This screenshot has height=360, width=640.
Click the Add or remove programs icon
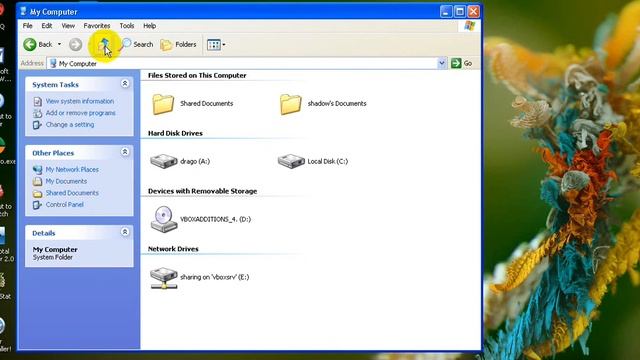click(38, 113)
